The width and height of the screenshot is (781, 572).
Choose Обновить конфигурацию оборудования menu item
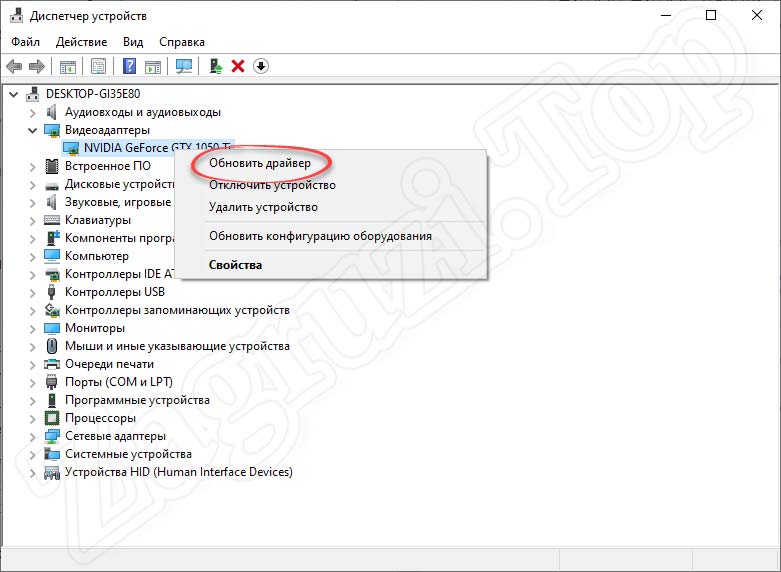(x=320, y=236)
